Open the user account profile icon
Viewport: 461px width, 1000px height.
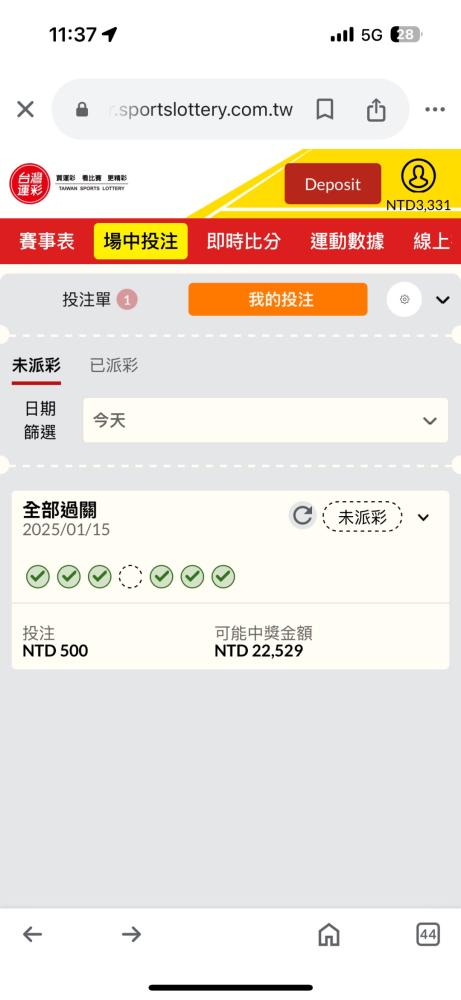tap(418, 177)
